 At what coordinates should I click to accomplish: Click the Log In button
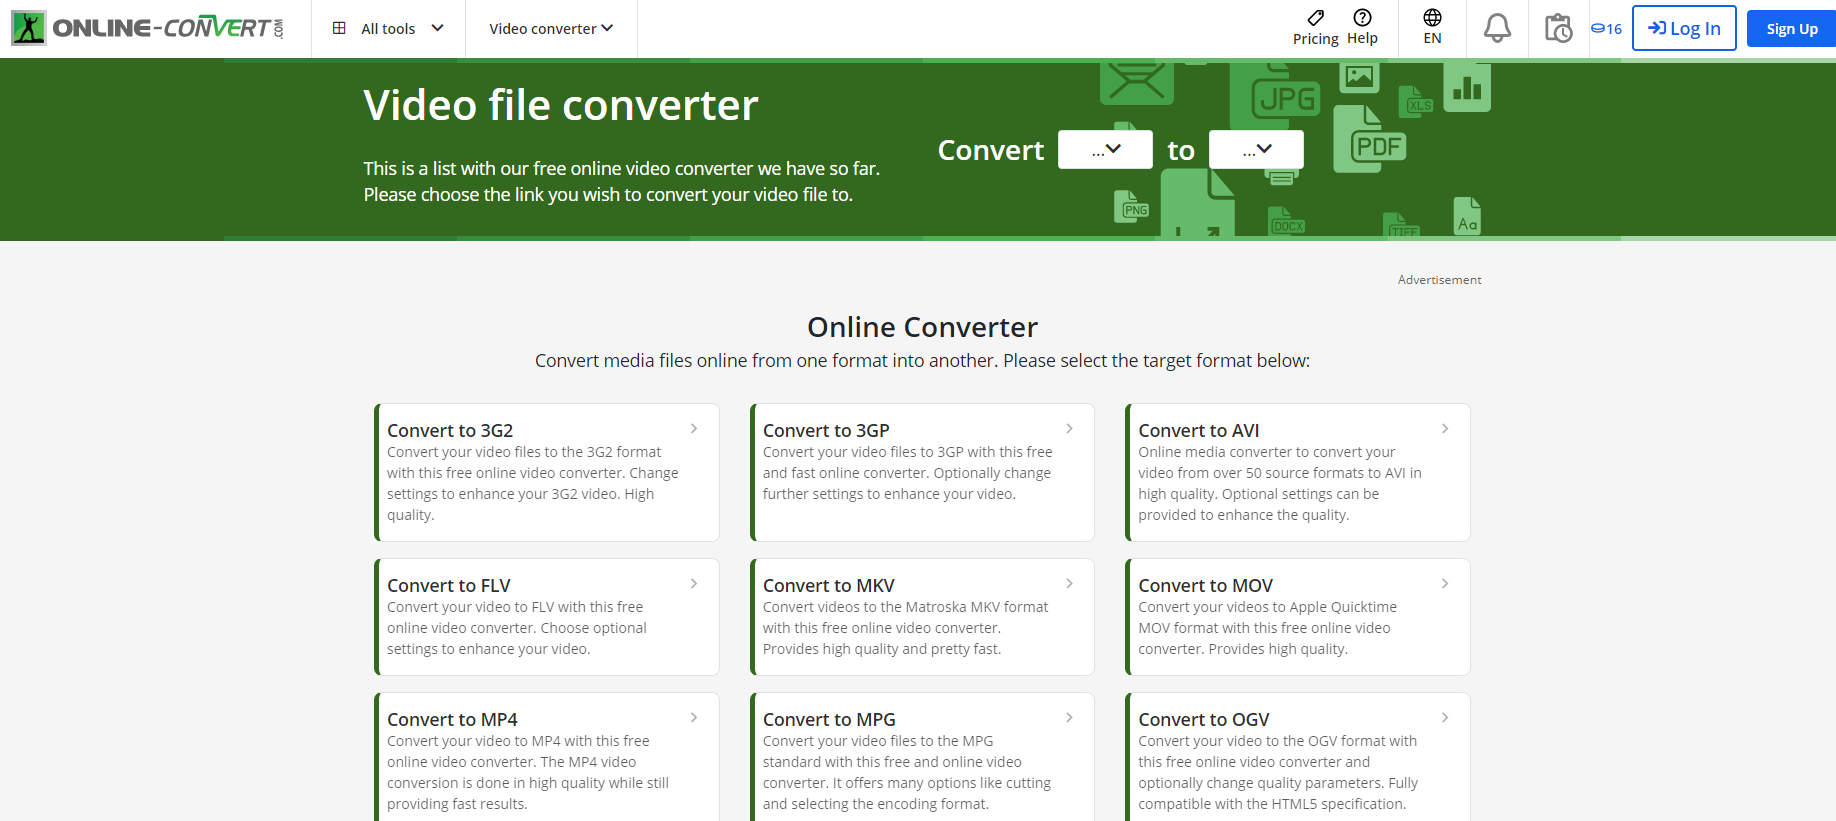[1684, 28]
